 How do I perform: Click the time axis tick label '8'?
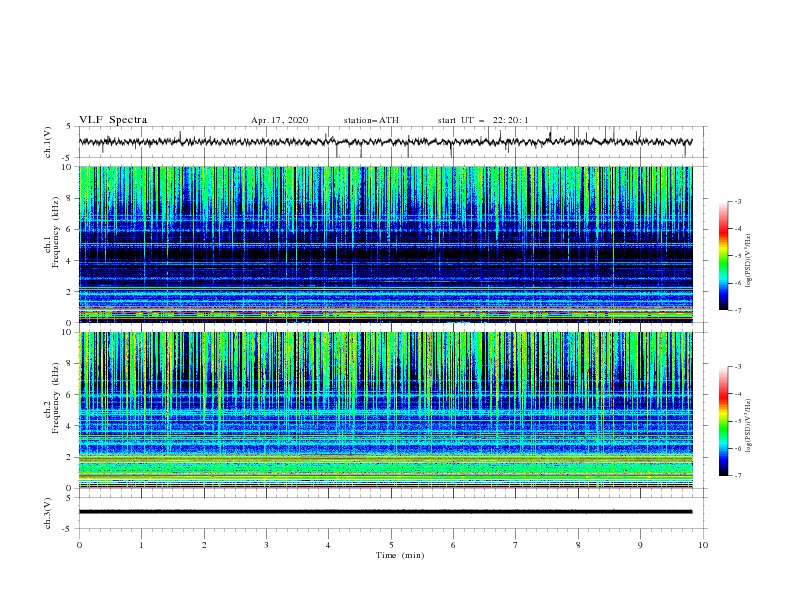578,545
